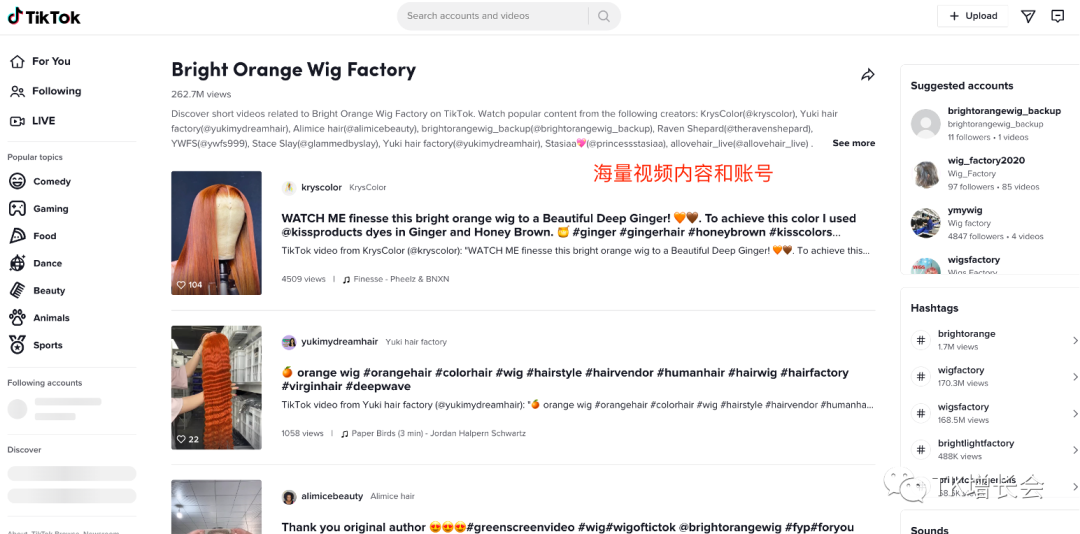The image size is (1080, 534).
Task: Open the orange wig video thumbnail by kryscolor
Action: point(216,233)
